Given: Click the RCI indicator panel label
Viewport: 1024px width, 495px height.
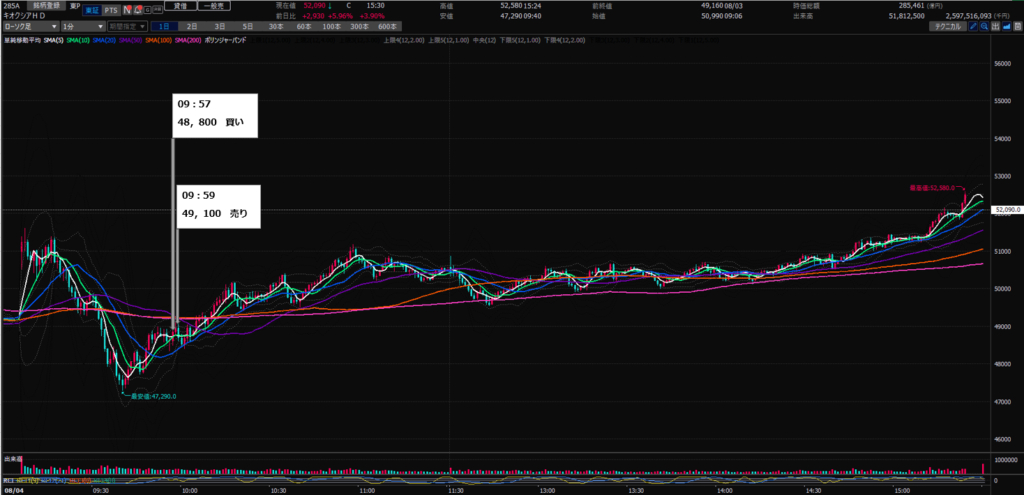Looking at the screenshot, I should 8,481.
